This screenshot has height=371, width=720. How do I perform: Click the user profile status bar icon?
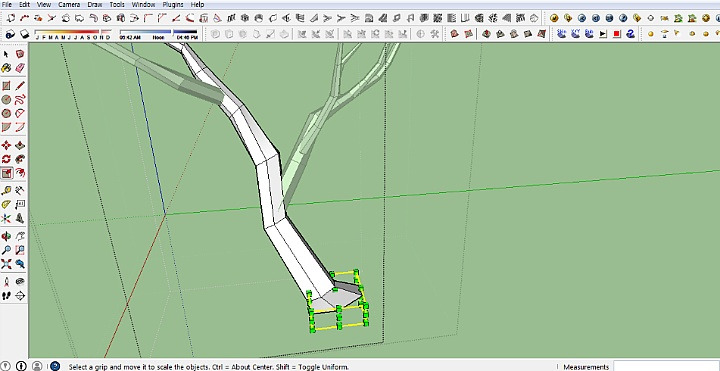coord(37,366)
